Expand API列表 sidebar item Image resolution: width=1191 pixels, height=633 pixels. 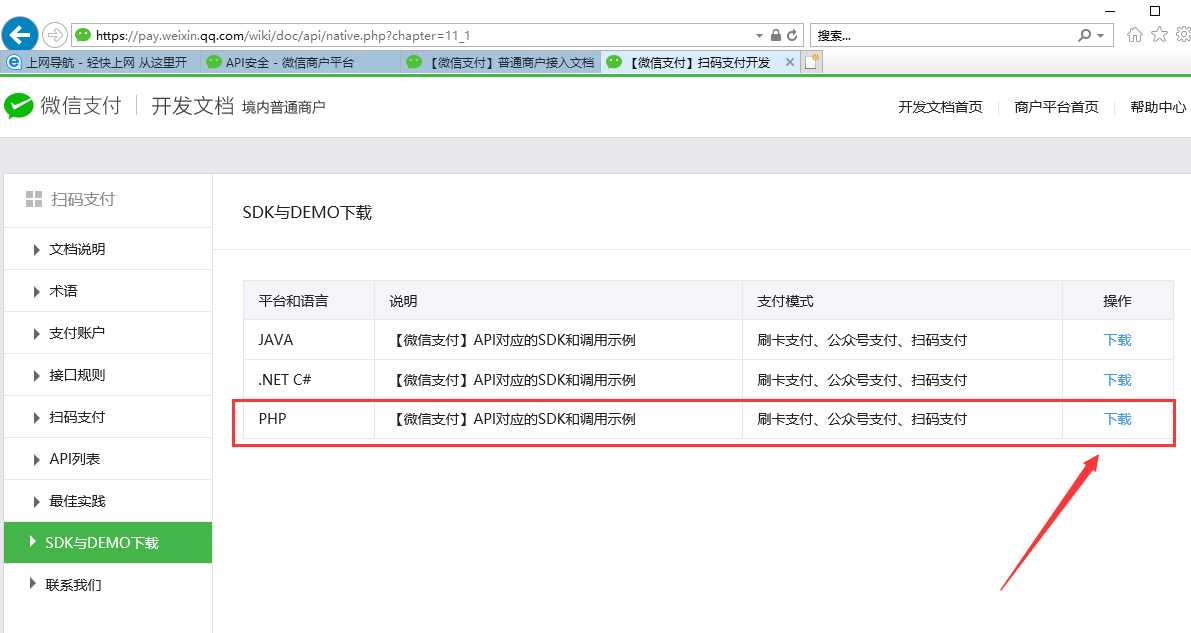click(108, 459)
